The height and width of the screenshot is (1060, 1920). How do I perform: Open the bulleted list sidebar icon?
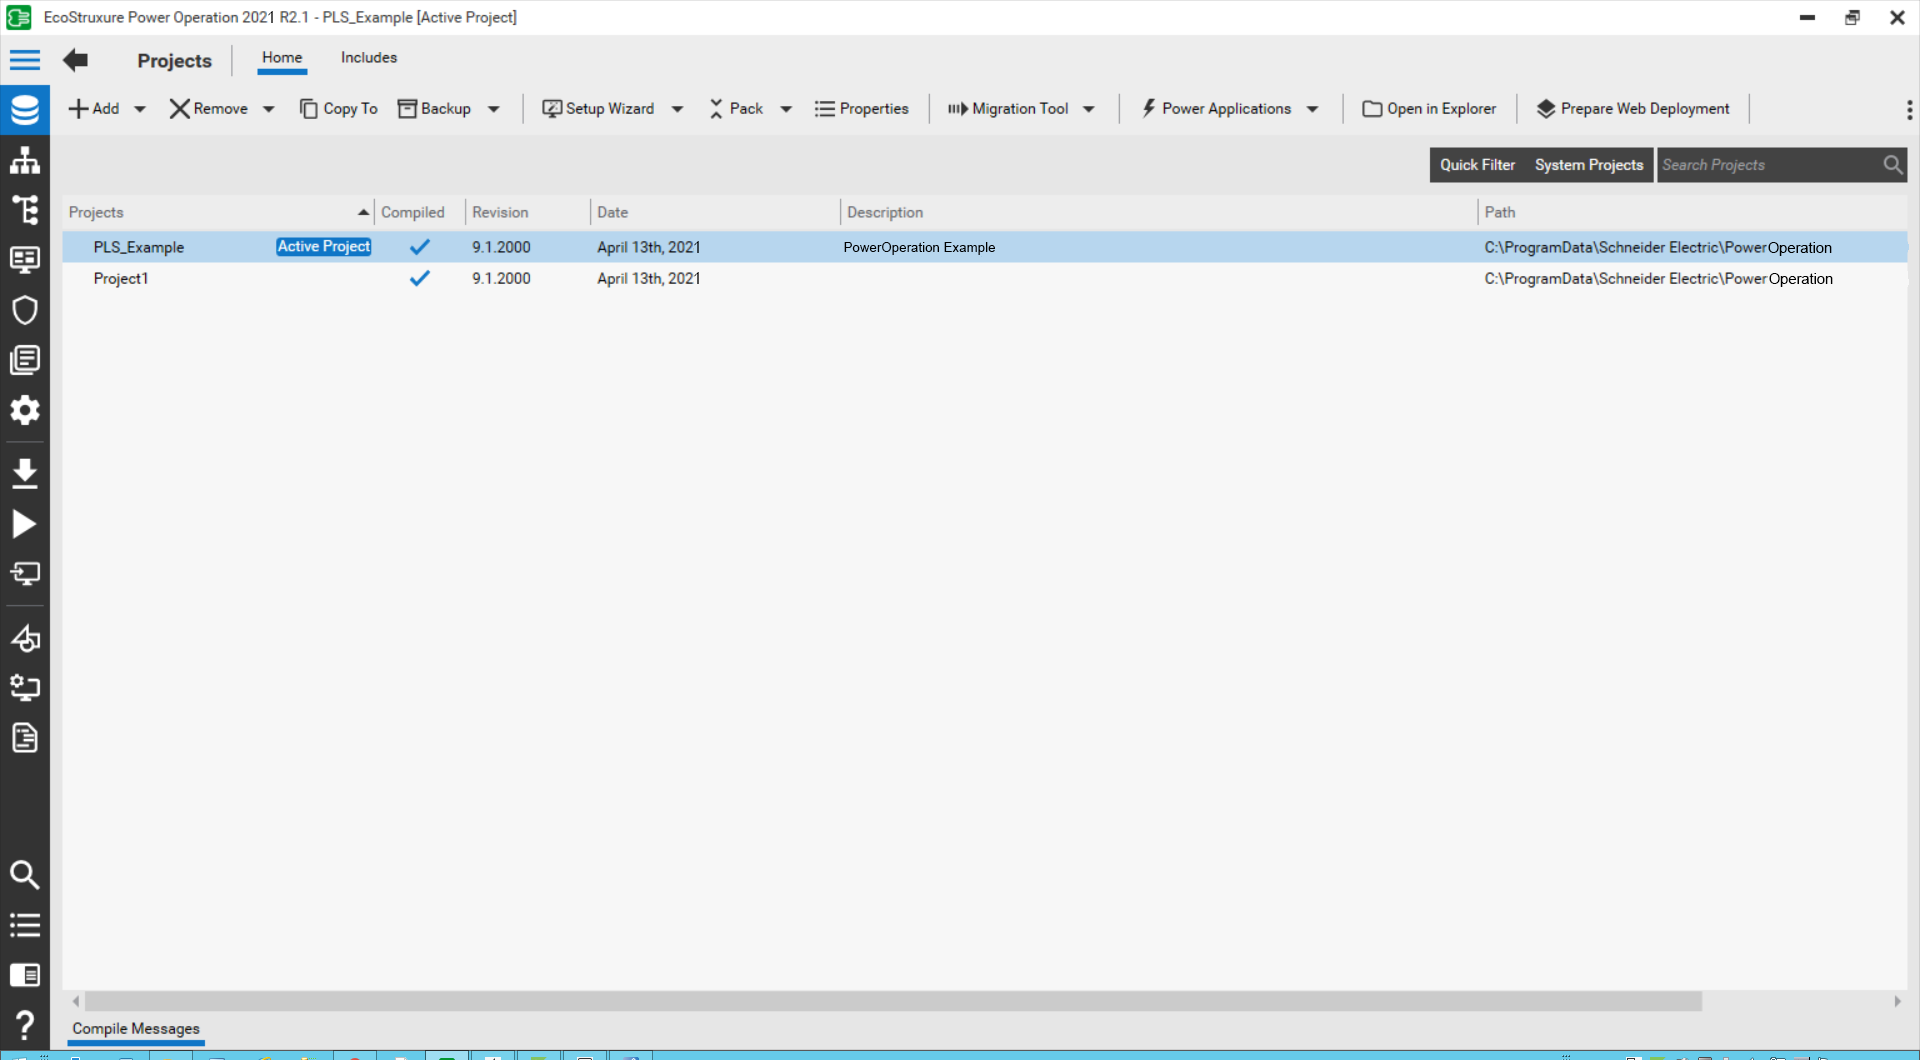click(x=25, y=925)
